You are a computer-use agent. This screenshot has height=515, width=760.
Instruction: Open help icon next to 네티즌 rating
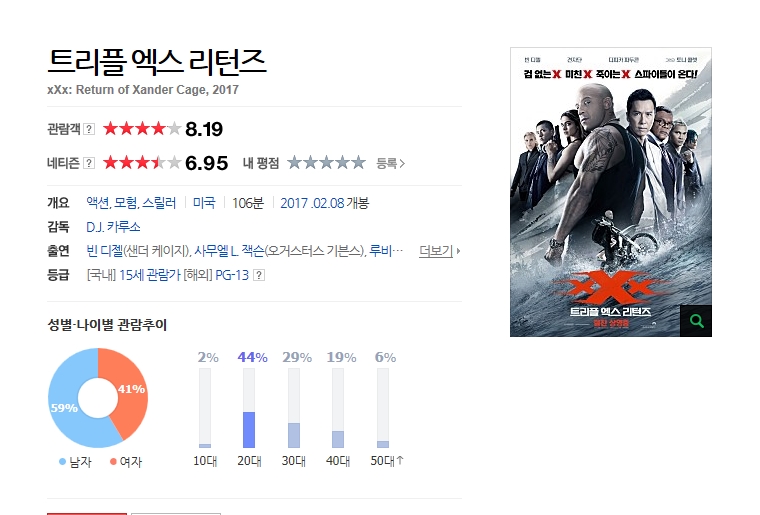[x=89, y=163]
